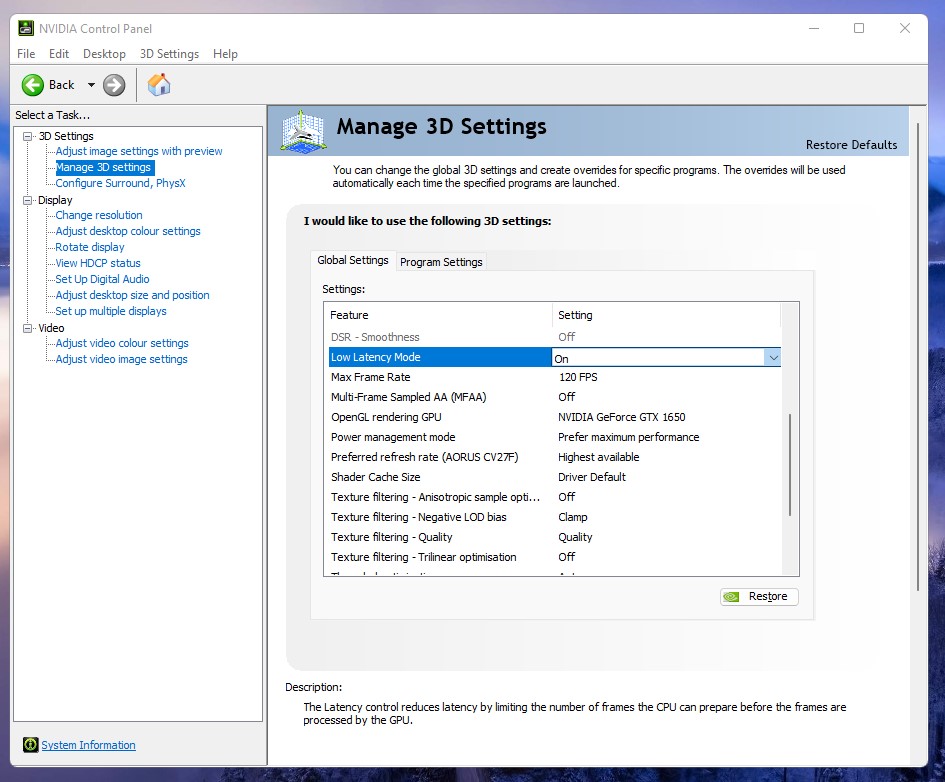Open the File menu
Viewport: 945px width, 782px height.
[x=26, y=54]
